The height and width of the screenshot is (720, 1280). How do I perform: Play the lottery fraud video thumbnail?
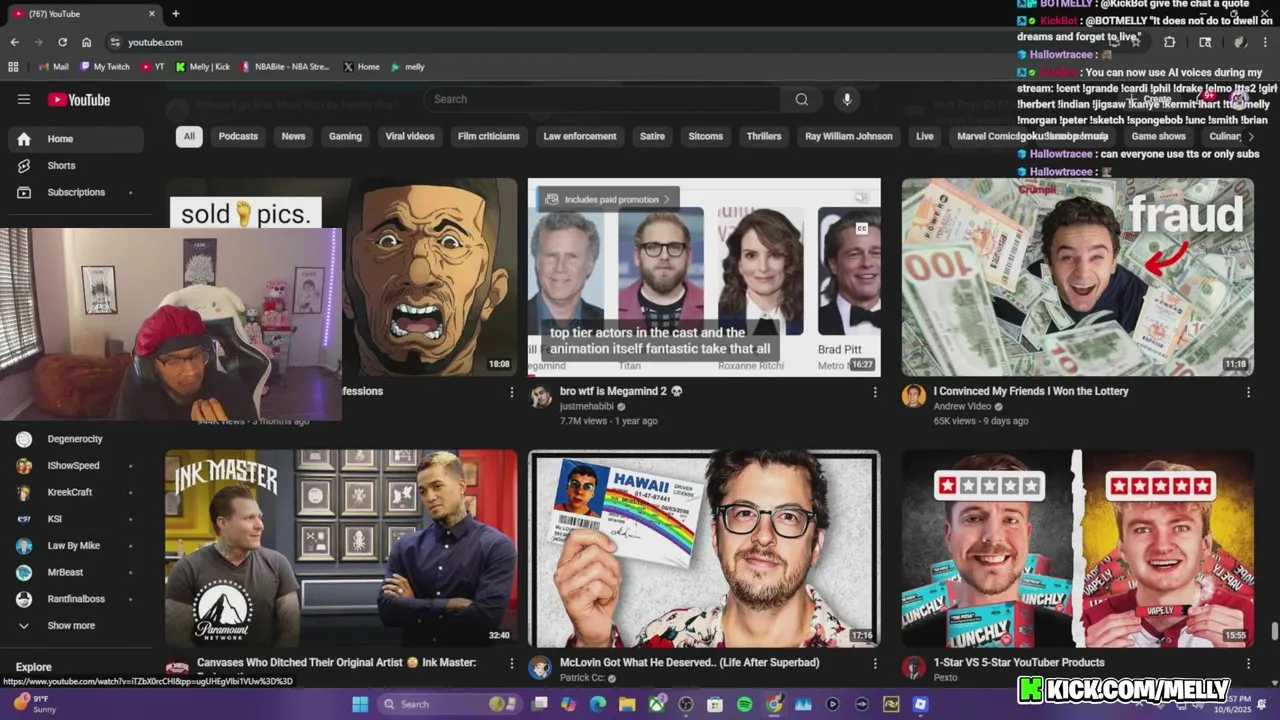pyautogui.click(x=1078, y=277)
